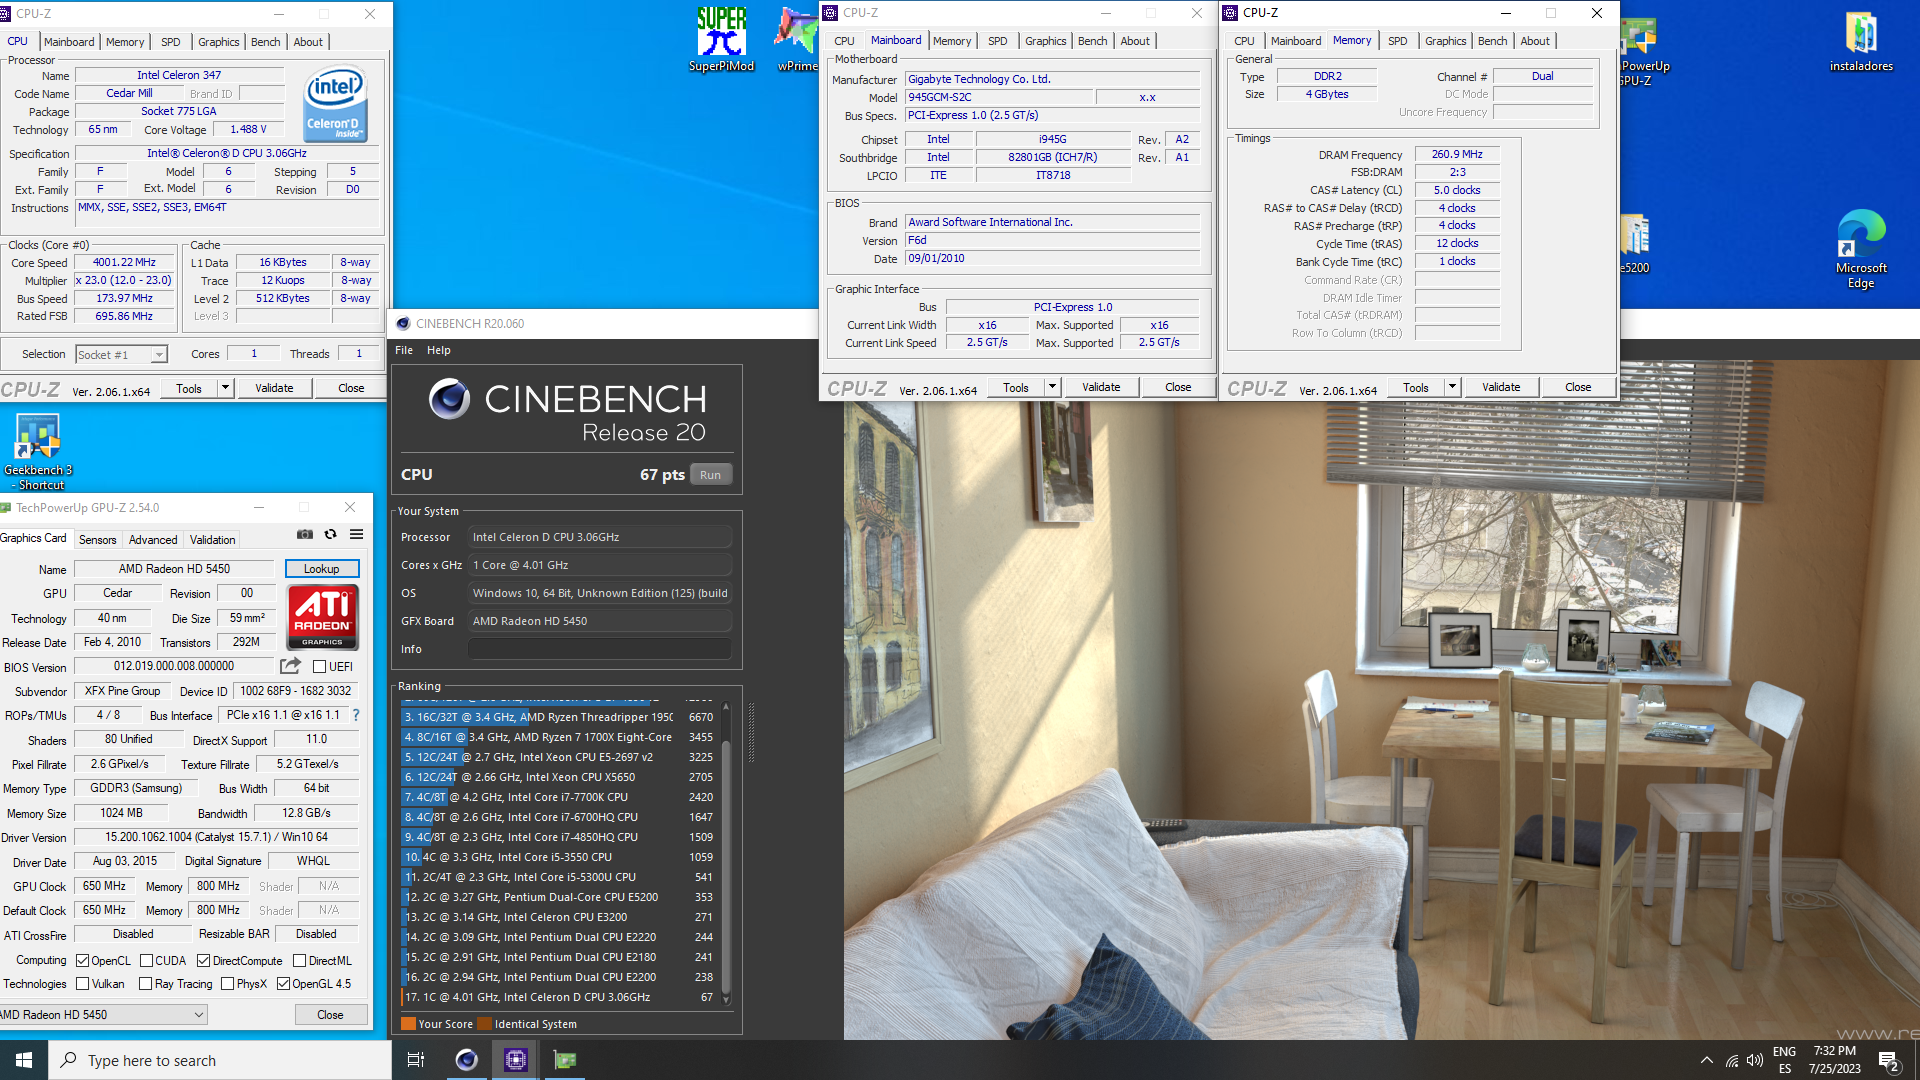The width and height of the screenshot is (1920, 1080).
Task: Expand Tools dropdown in Memory CPU-Z window
Action: 1452,387
